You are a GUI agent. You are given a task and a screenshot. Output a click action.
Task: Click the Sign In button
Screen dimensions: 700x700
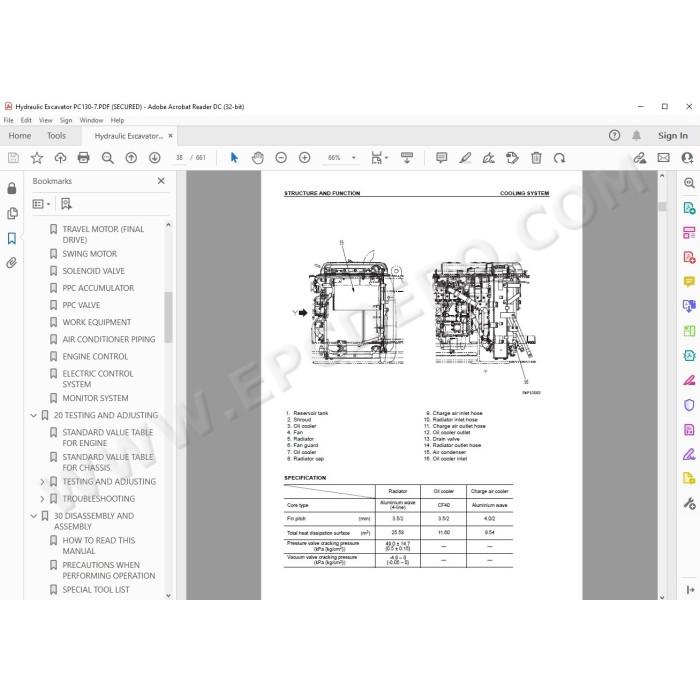[x=672, y=135]
